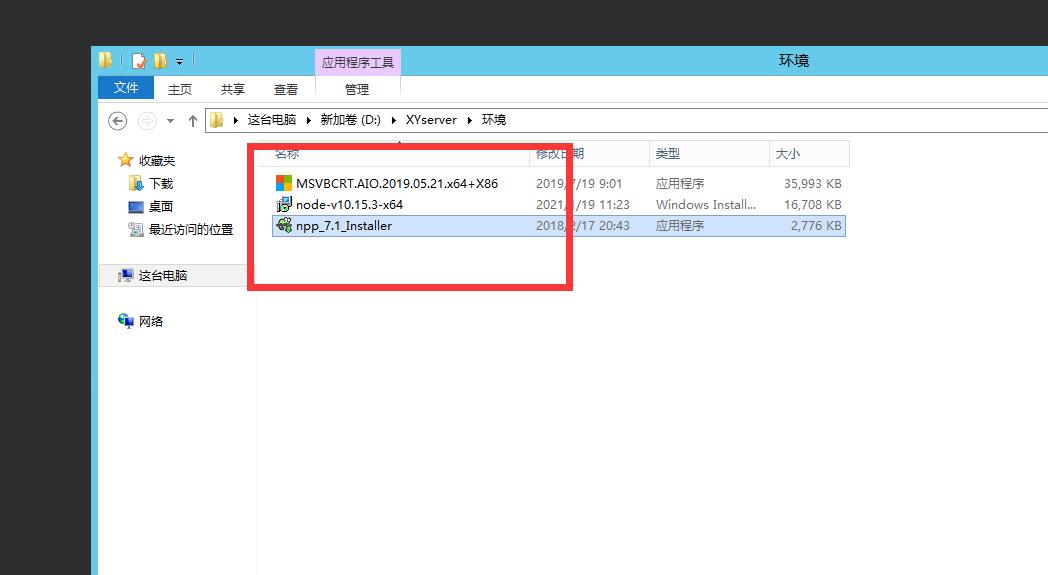Switch to the 管理 manage ribbon tab
The width and height of the screenshot is (1048, 575).
pos(357,89)
